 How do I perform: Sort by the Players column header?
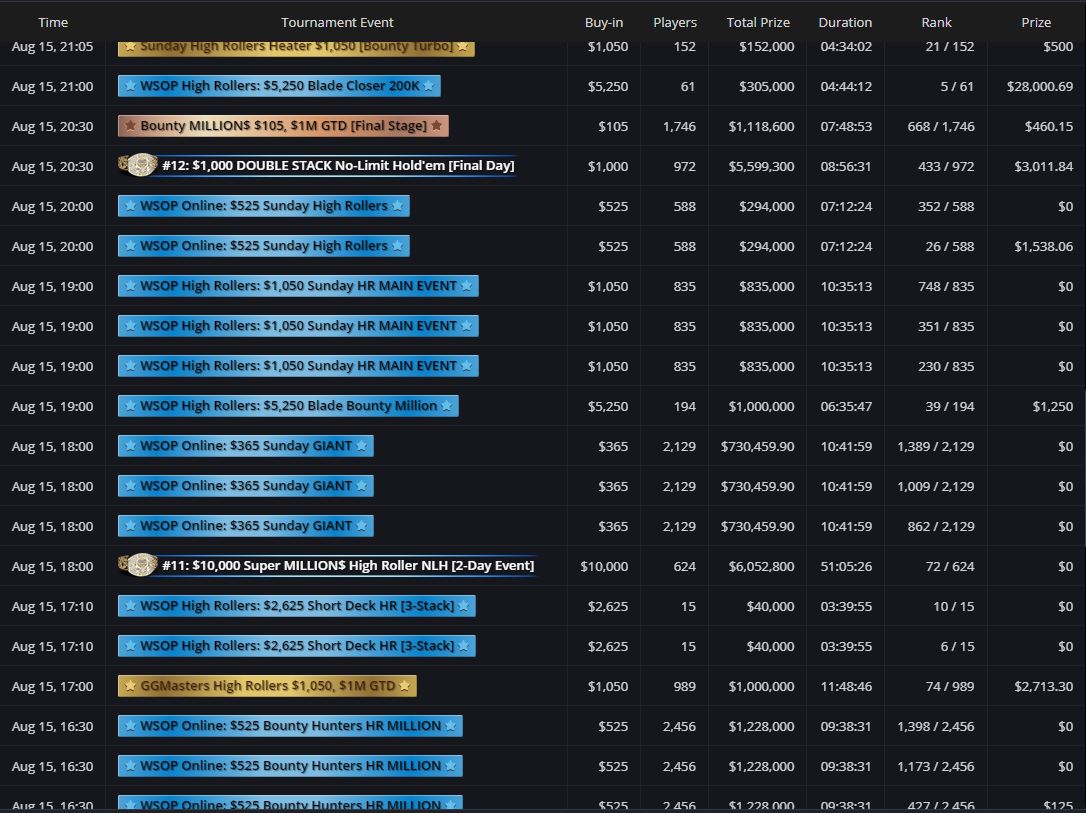point(675,22)
